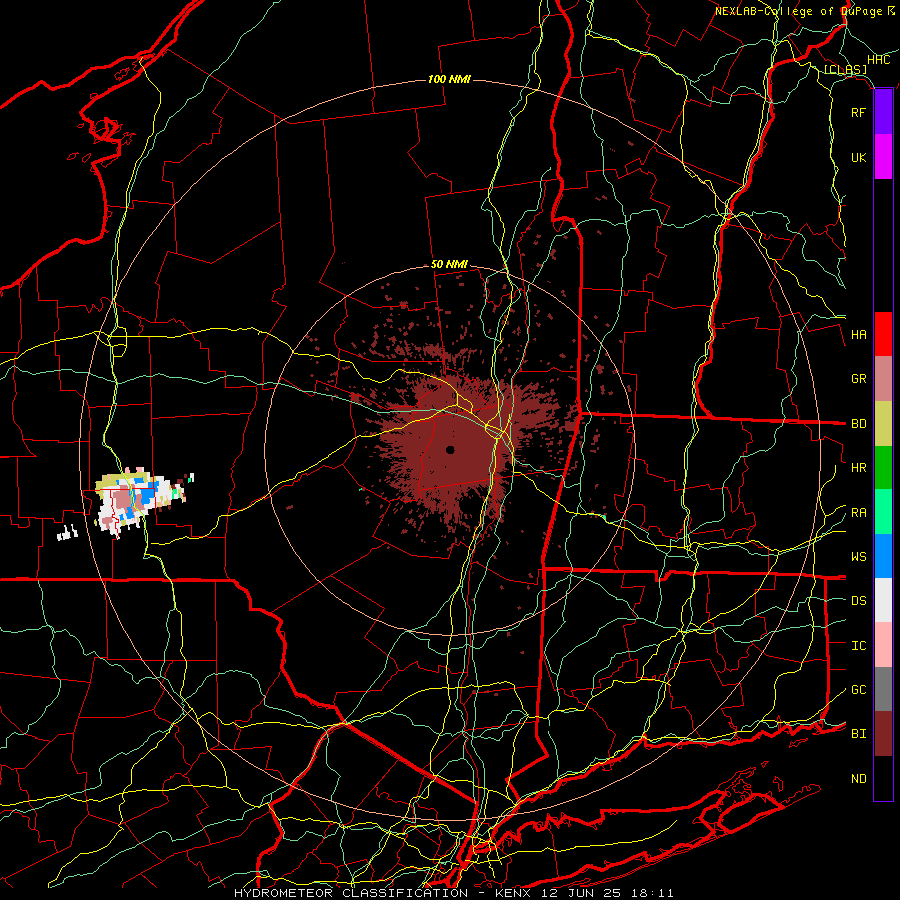The height and width of the screenshot is (900, 900).
Task: Click the 50 NMI range ring label
Action: (449, 264)
